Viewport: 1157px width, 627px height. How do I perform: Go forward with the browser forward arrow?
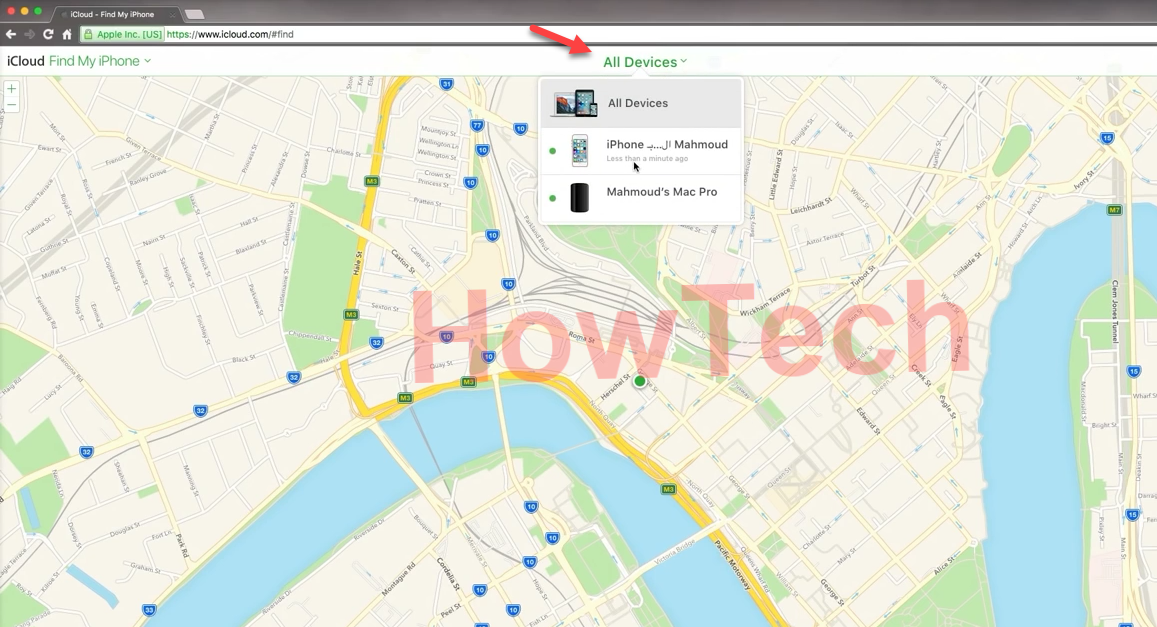[x=30, y=34]
